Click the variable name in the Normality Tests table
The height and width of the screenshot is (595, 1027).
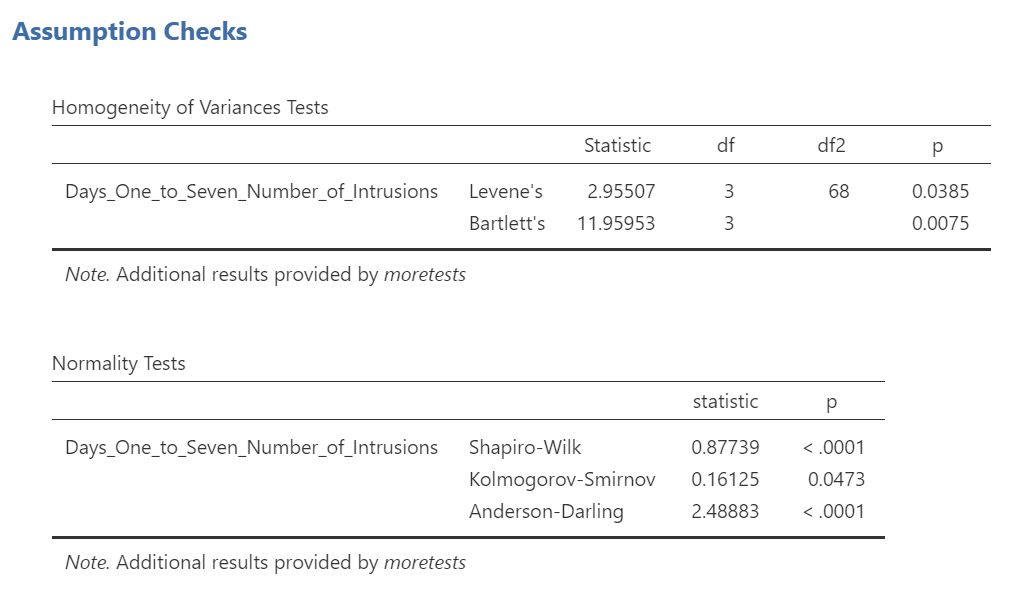(252, 448)
